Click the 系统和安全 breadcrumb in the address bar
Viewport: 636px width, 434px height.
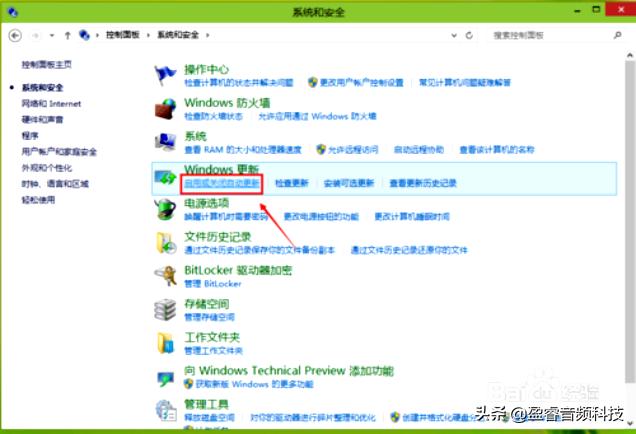[178, 35]
